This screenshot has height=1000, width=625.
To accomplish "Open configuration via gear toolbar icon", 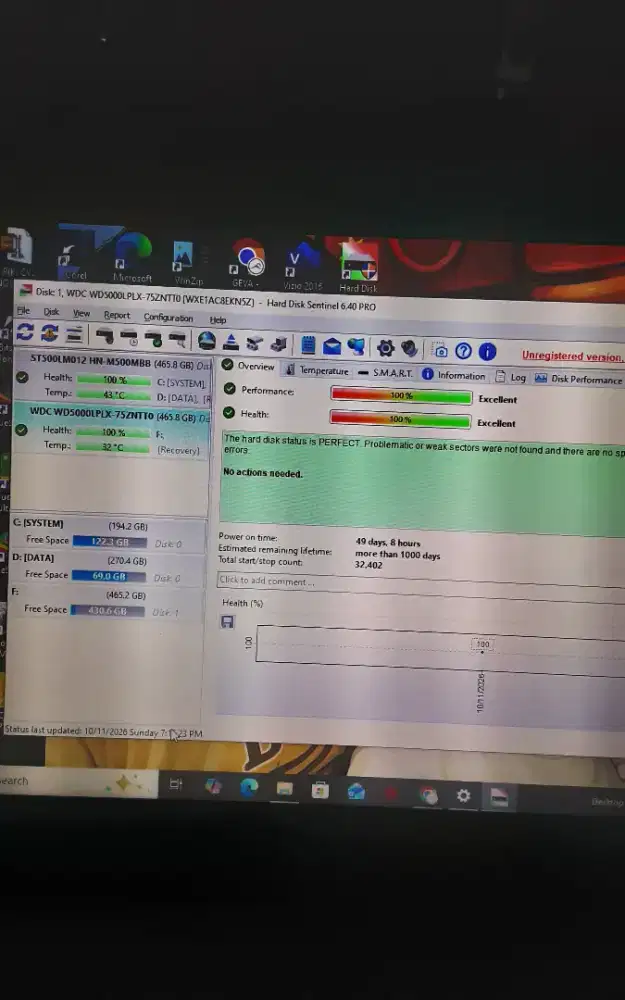I will (x=385, y=348).
